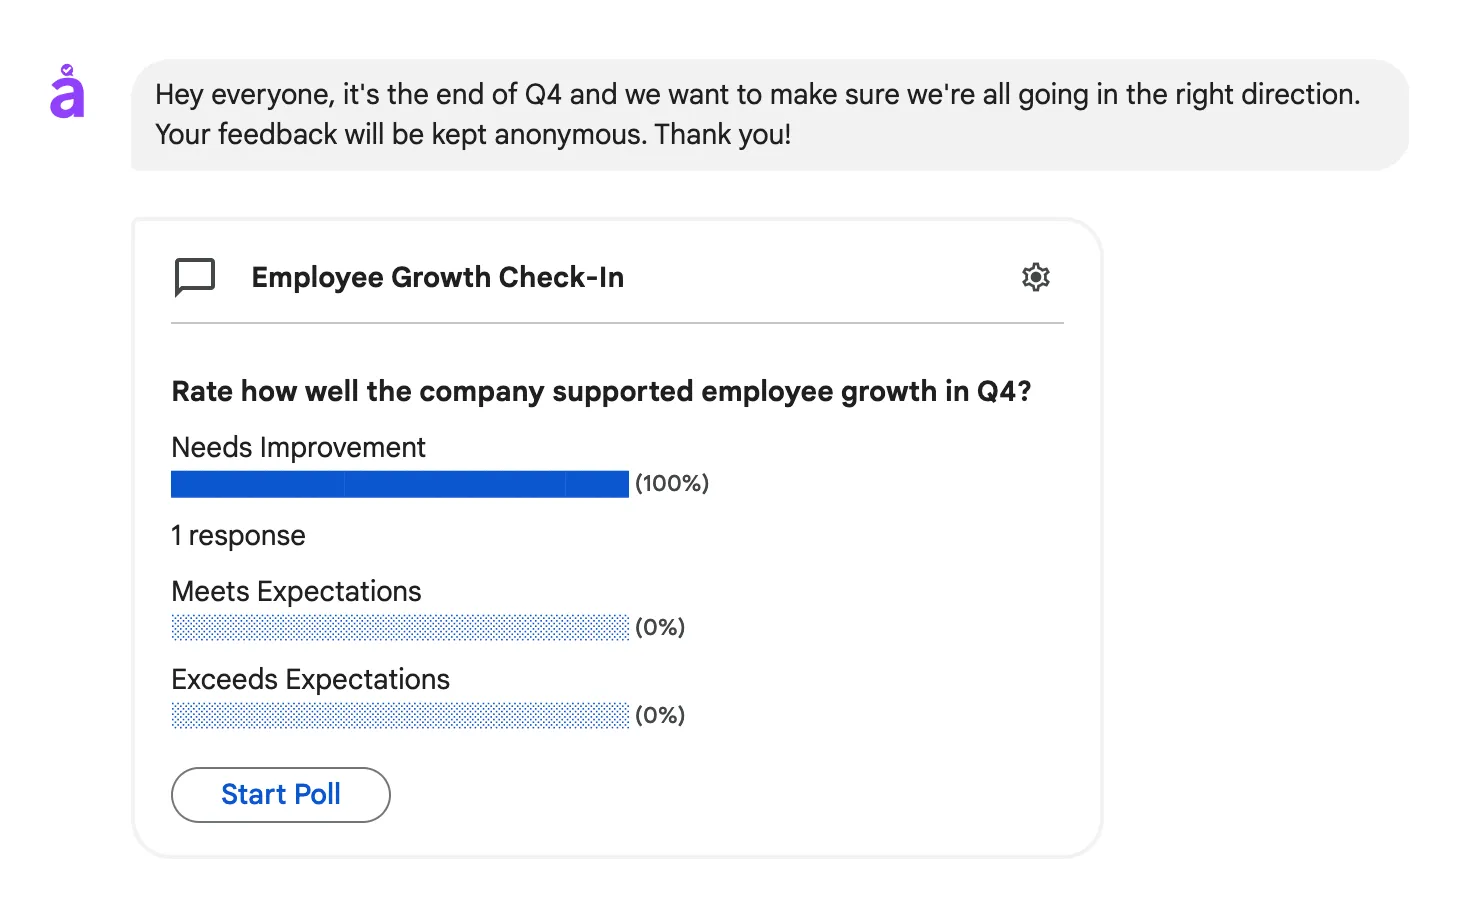This screenshot has width=1469, height=912.
Task: Click the divider line under the poll header
Action: pyautogui.click(x=617, y=323)
